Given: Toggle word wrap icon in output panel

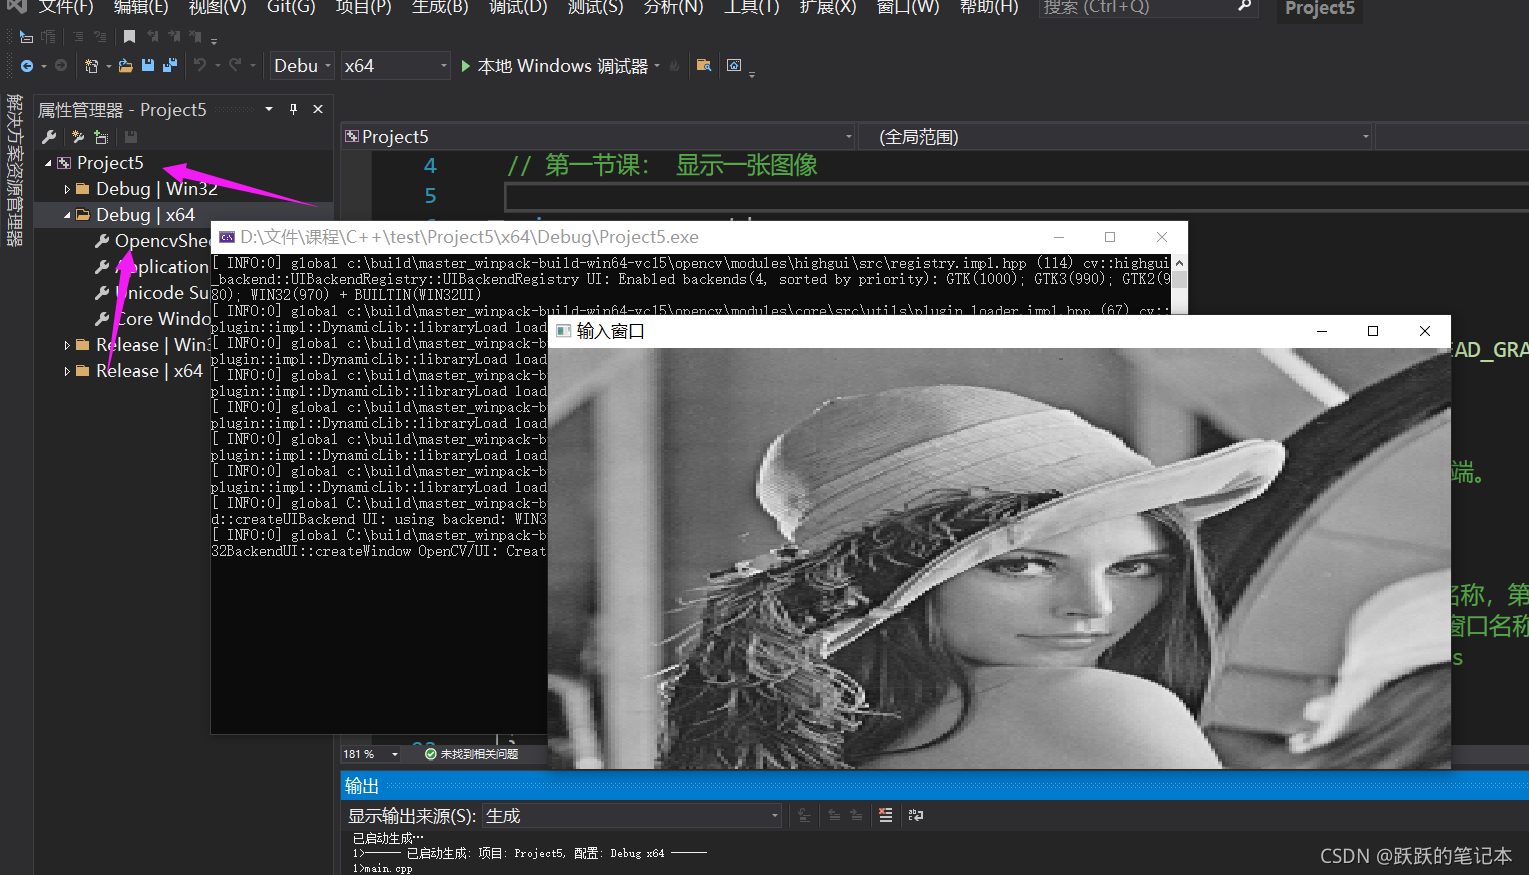Looking at the screenshot, I should [x=915, y=815].
